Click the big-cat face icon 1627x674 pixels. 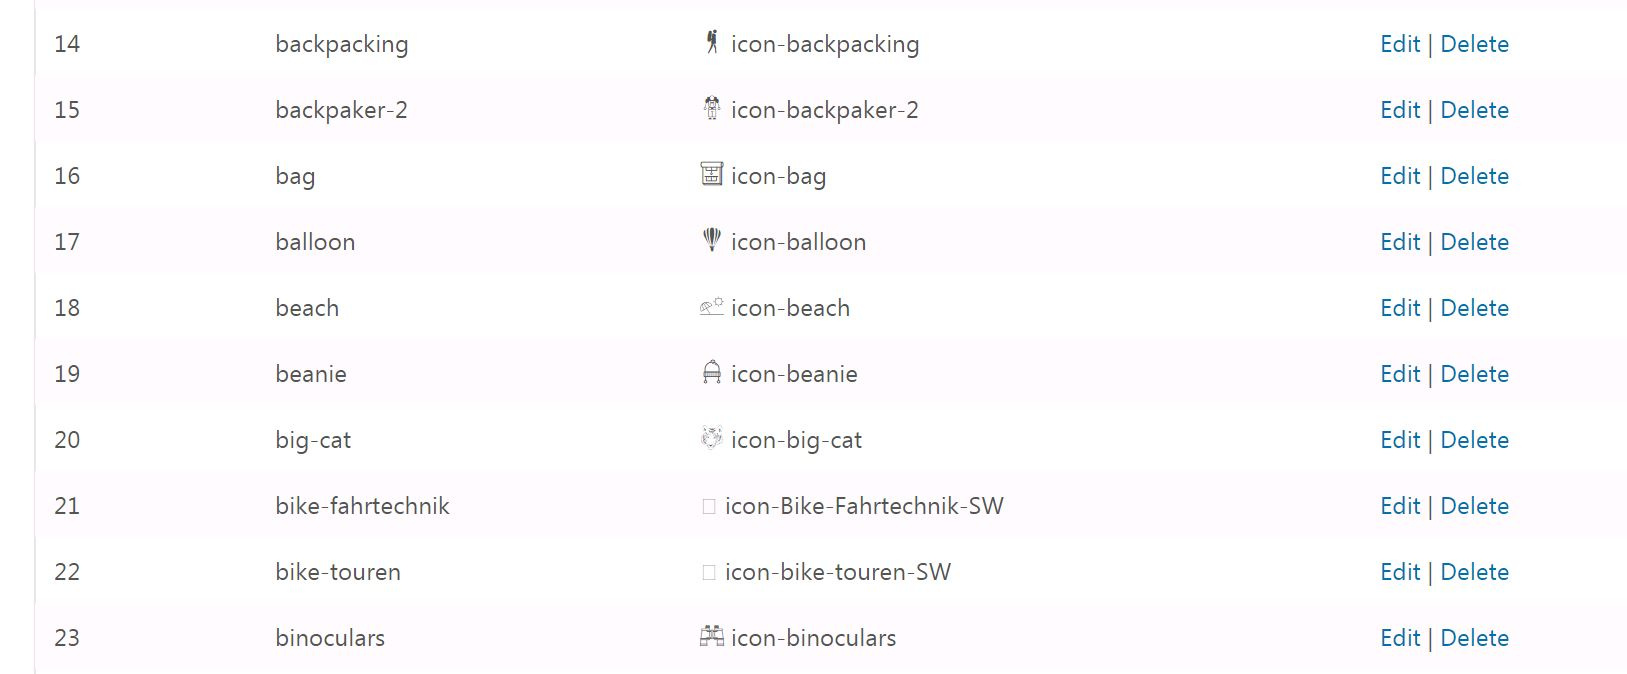point(711,438)
